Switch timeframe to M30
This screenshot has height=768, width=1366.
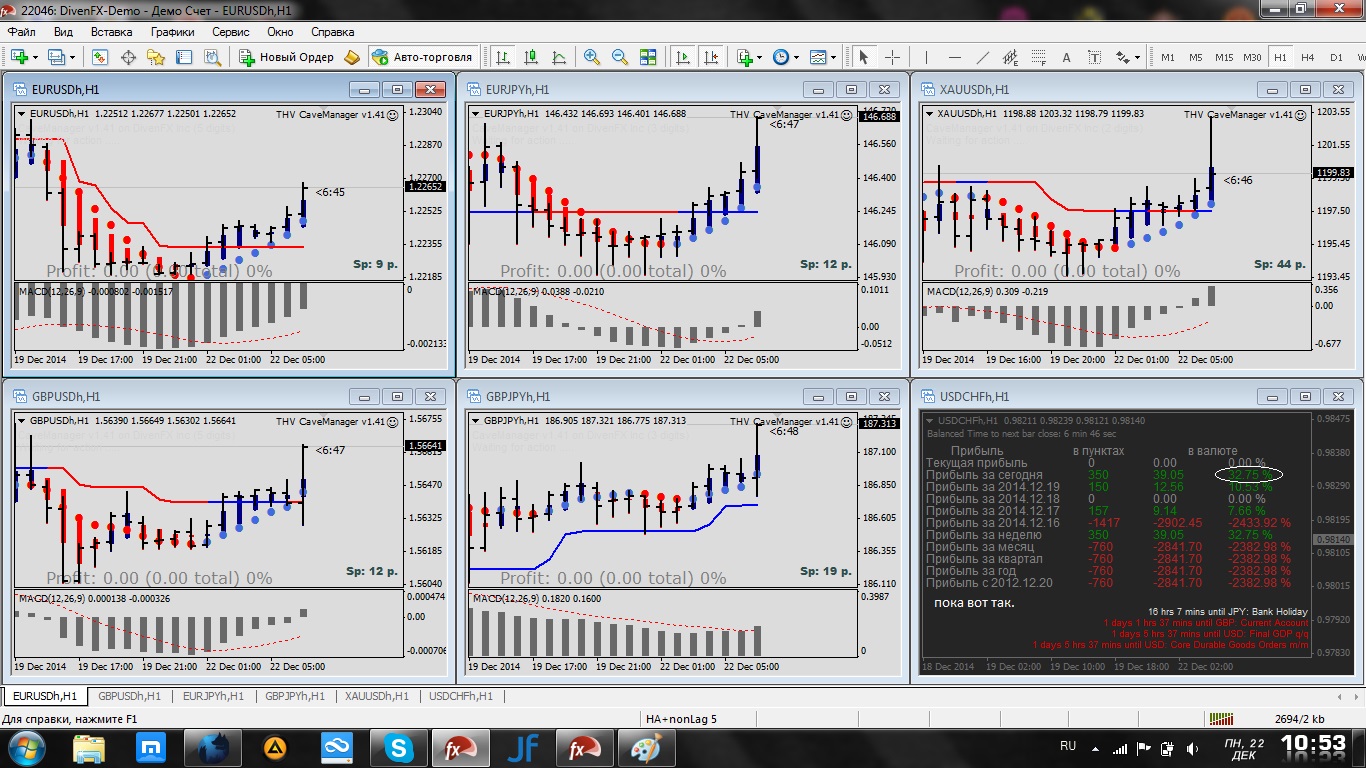(1252, 57)
